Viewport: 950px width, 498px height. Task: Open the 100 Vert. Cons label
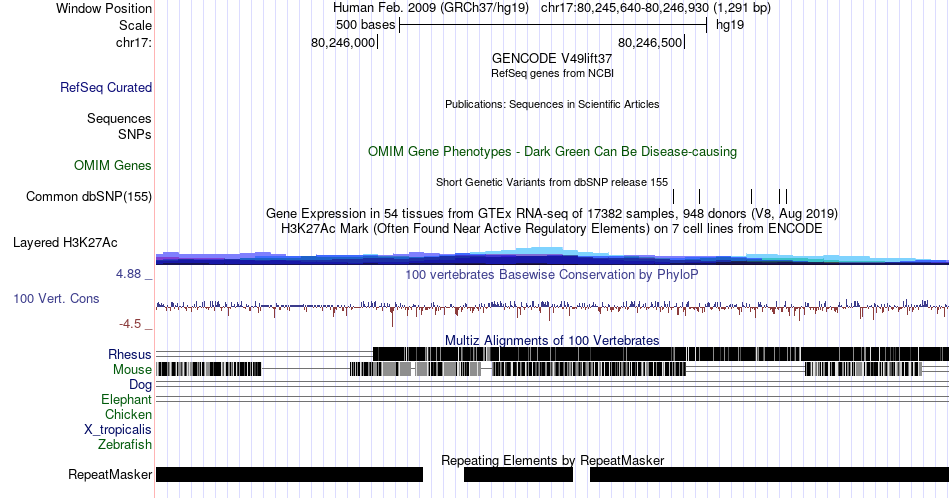click(56, 298)
